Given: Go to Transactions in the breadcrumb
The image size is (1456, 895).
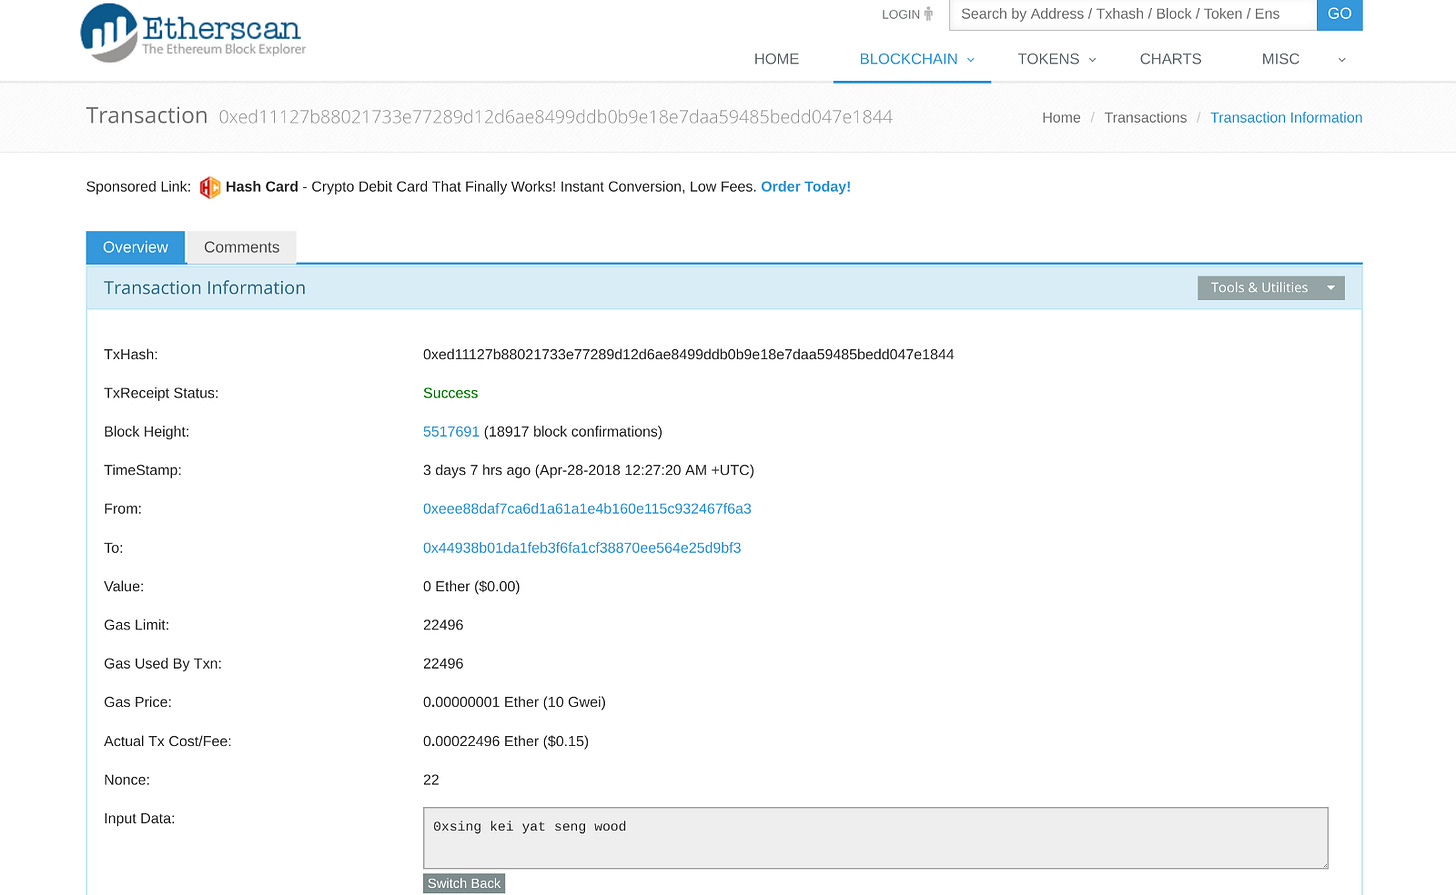Looking at the screenshot, I should click(1145, 118).
